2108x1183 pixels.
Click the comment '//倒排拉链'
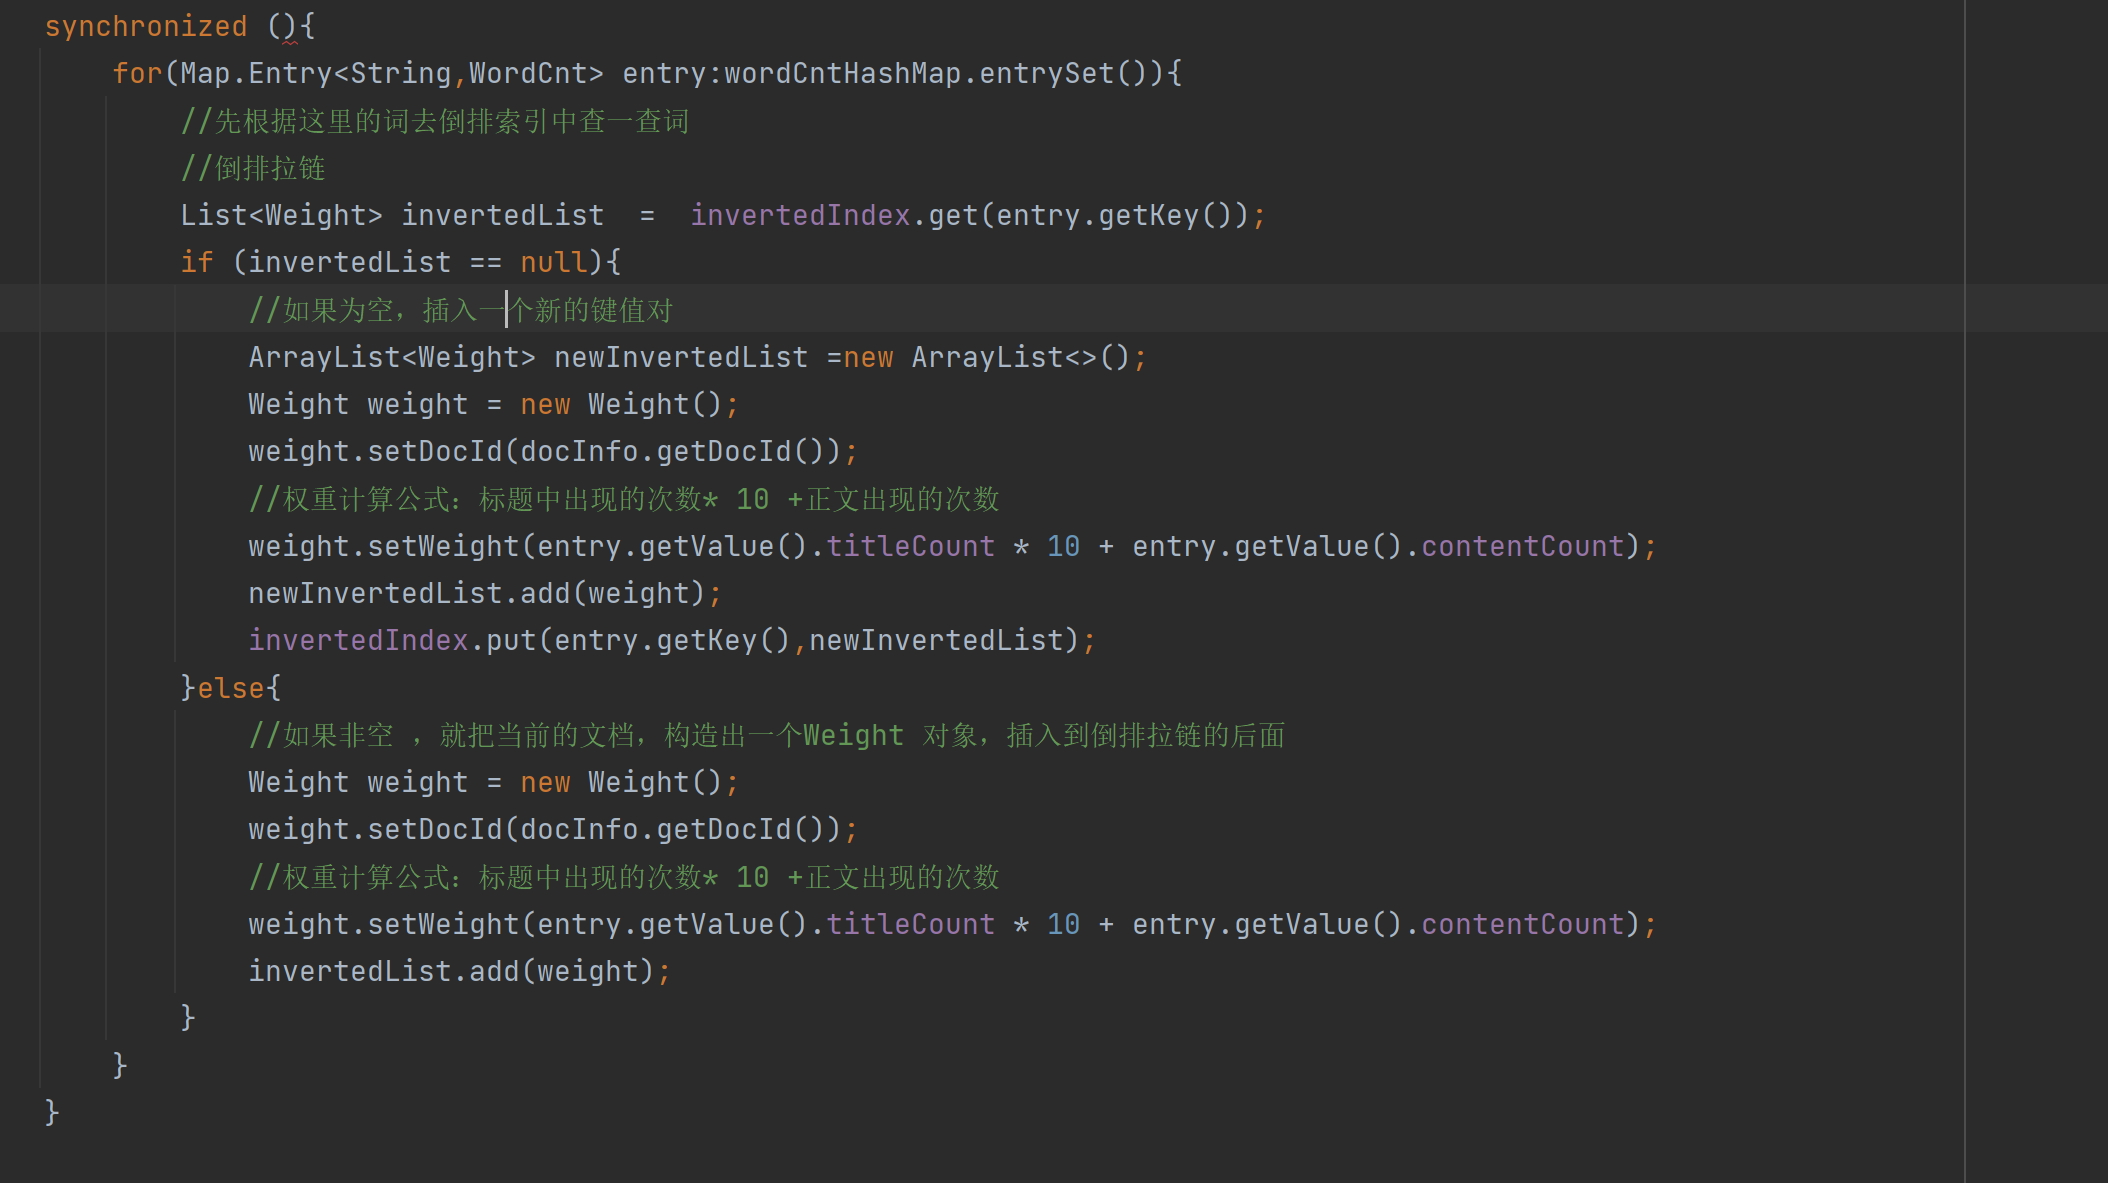pos(253,167)
